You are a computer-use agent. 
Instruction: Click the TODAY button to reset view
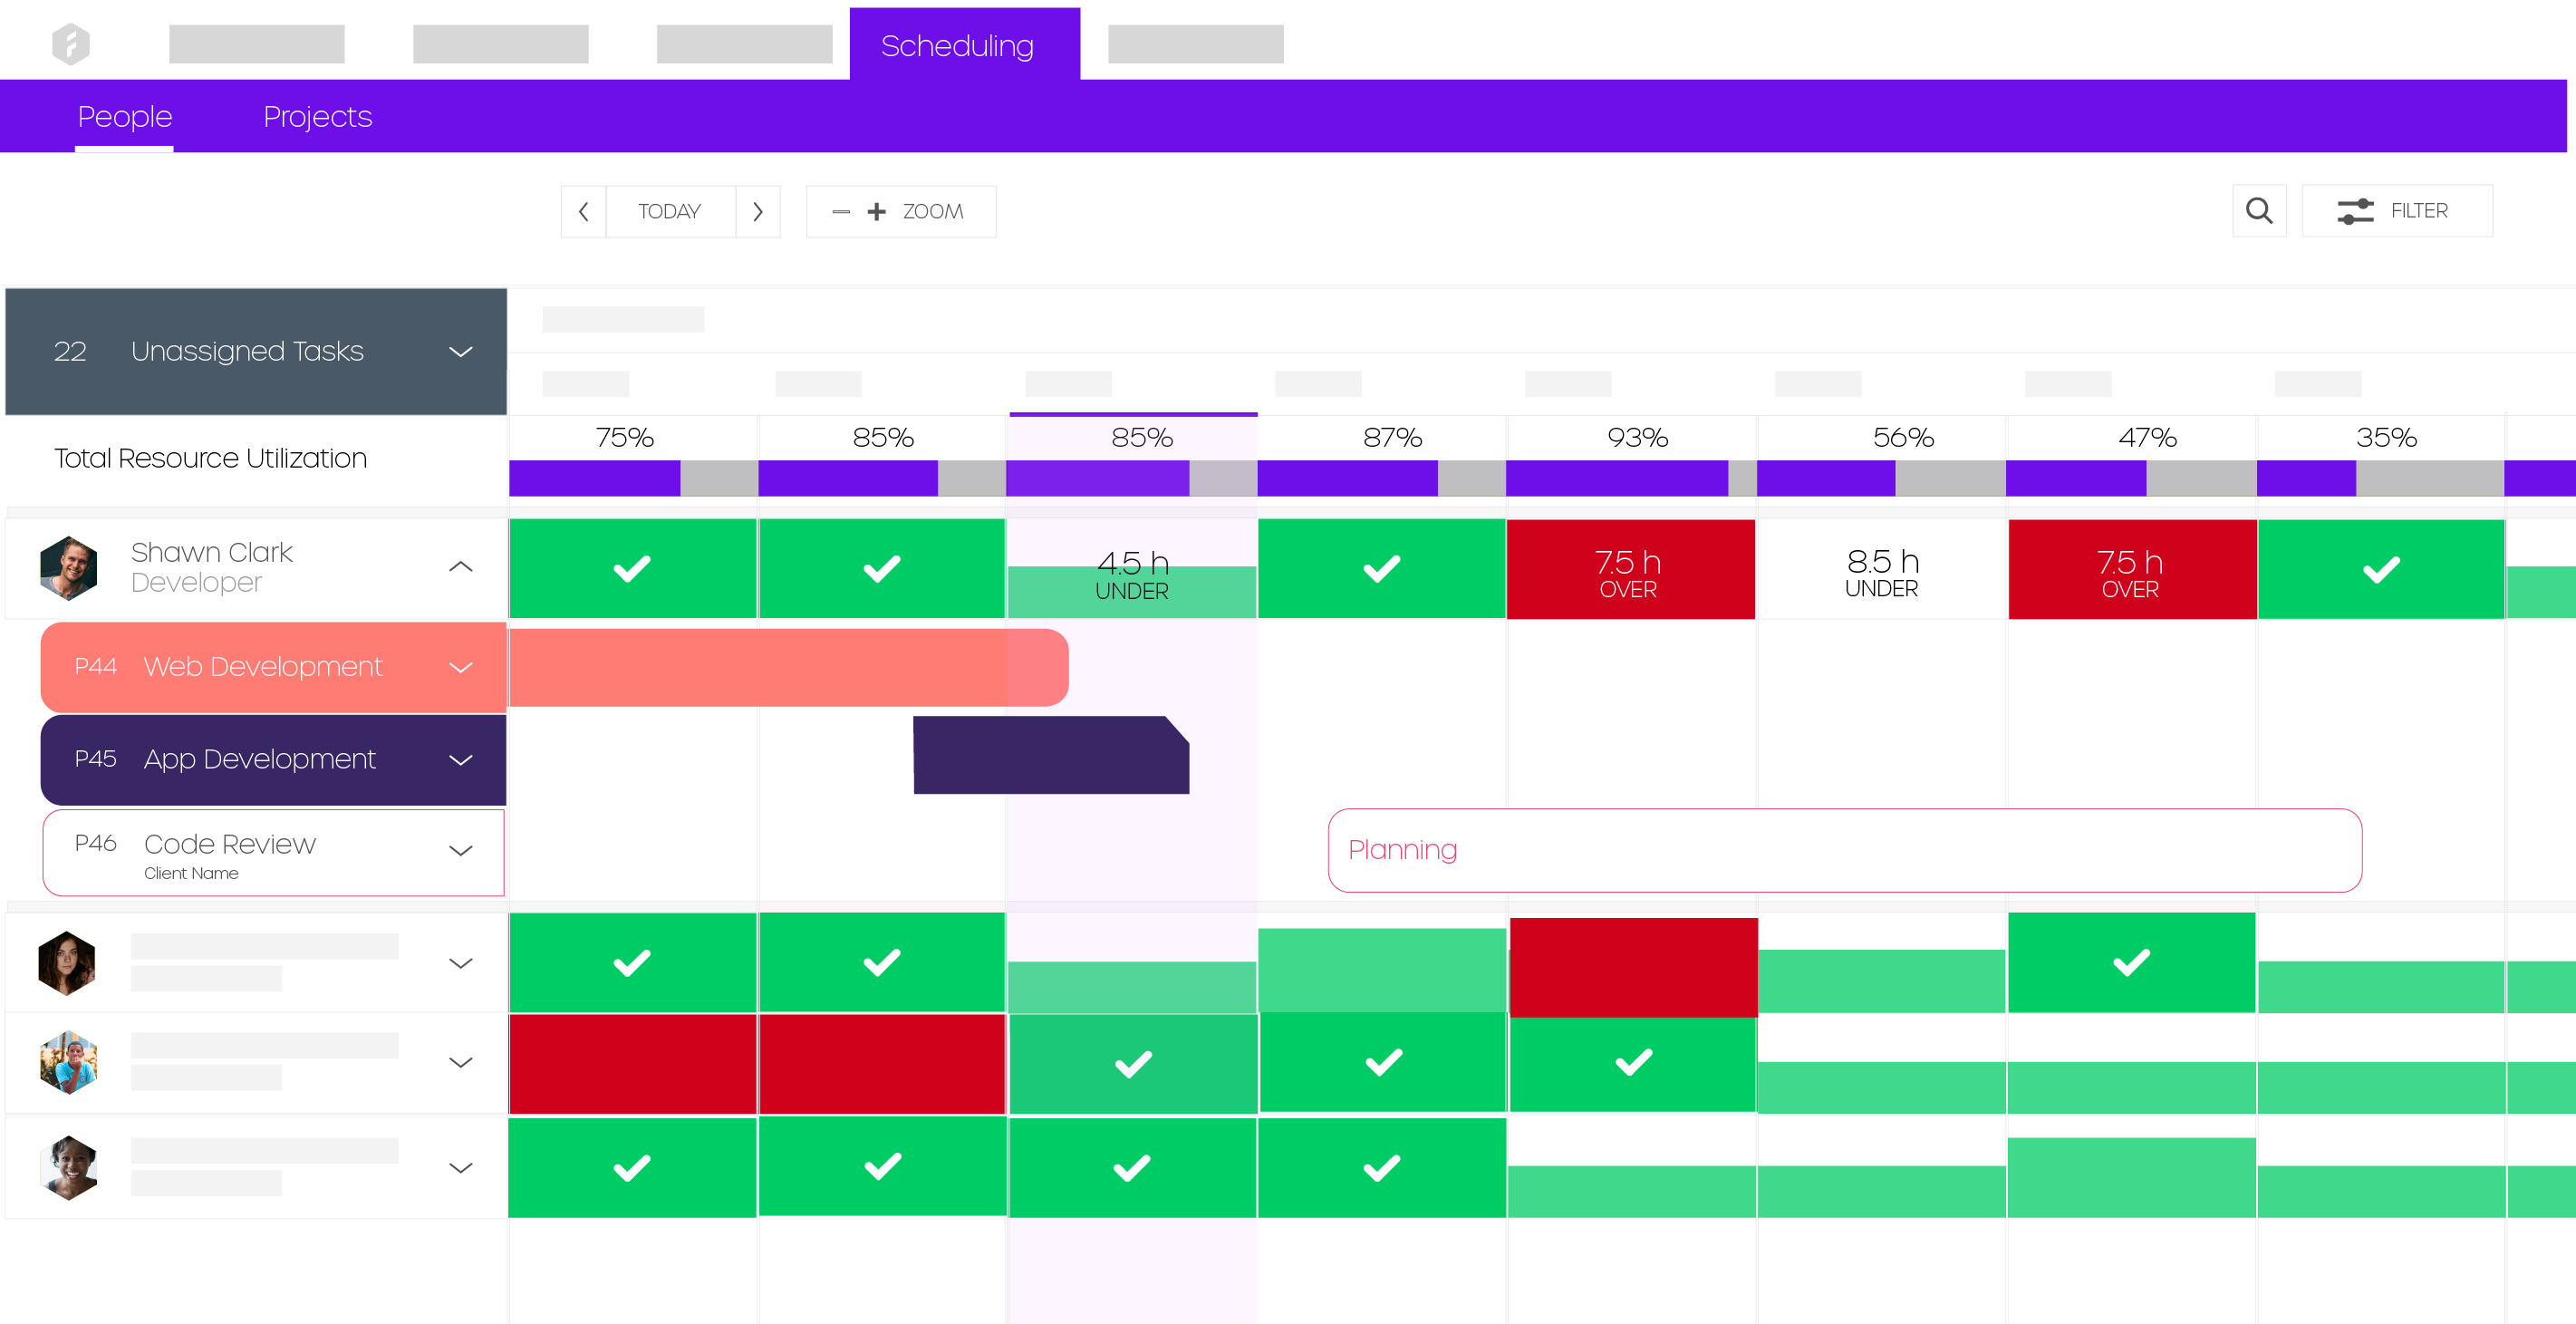[671, 209]
